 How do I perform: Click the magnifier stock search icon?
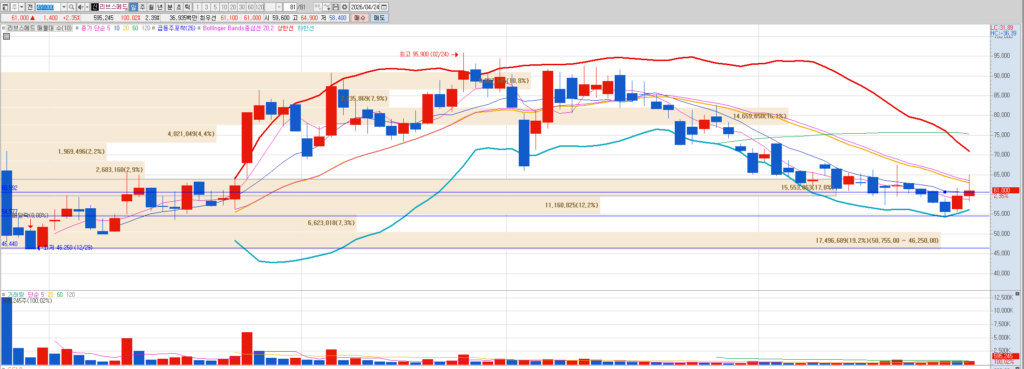[71, 7]
